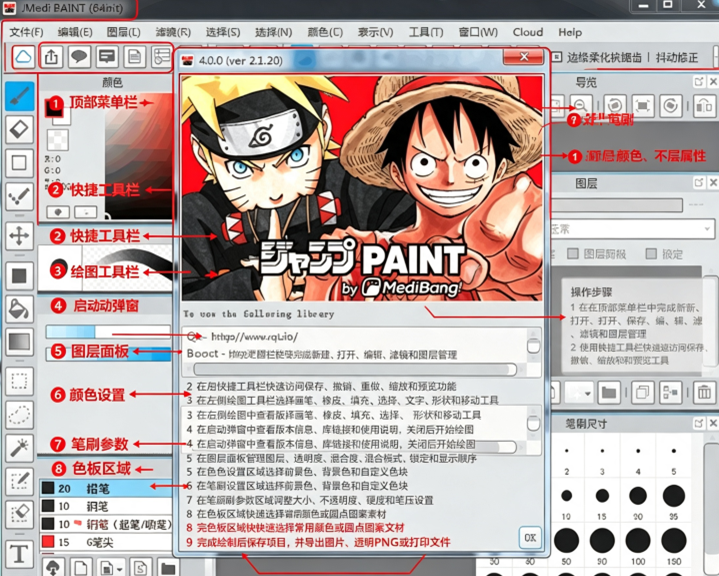Image resolution: width=719 pixels, height=576 pixels.
Task: Click horizontal scrollbar under the Booct line
Action: click(x=355, y=370)
